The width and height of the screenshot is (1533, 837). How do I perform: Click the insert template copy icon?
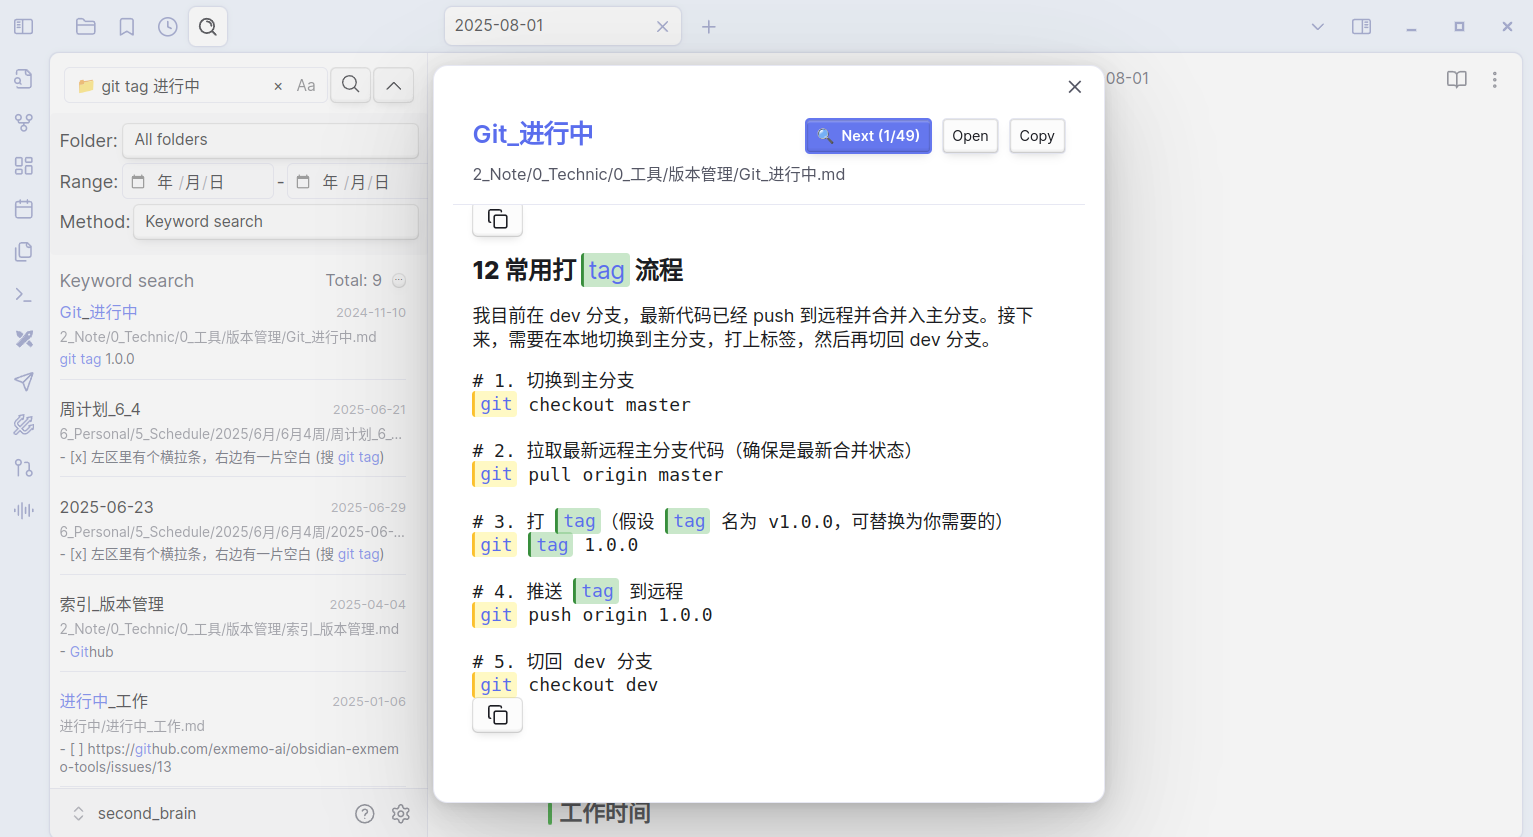(24, 252)
